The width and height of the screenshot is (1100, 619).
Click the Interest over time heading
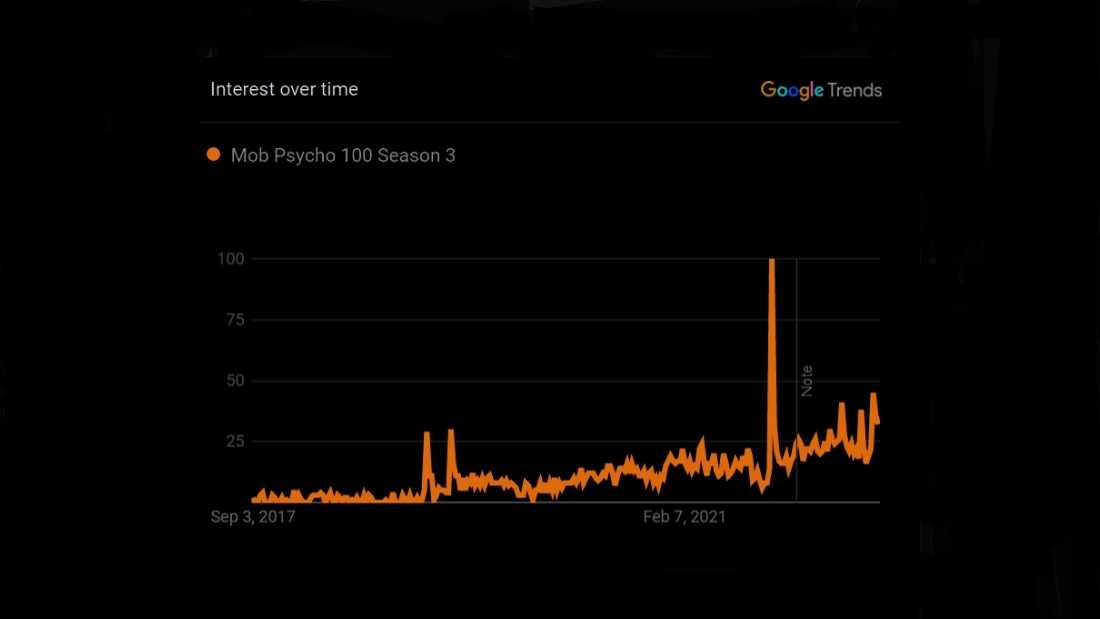[x=284, y=89]
